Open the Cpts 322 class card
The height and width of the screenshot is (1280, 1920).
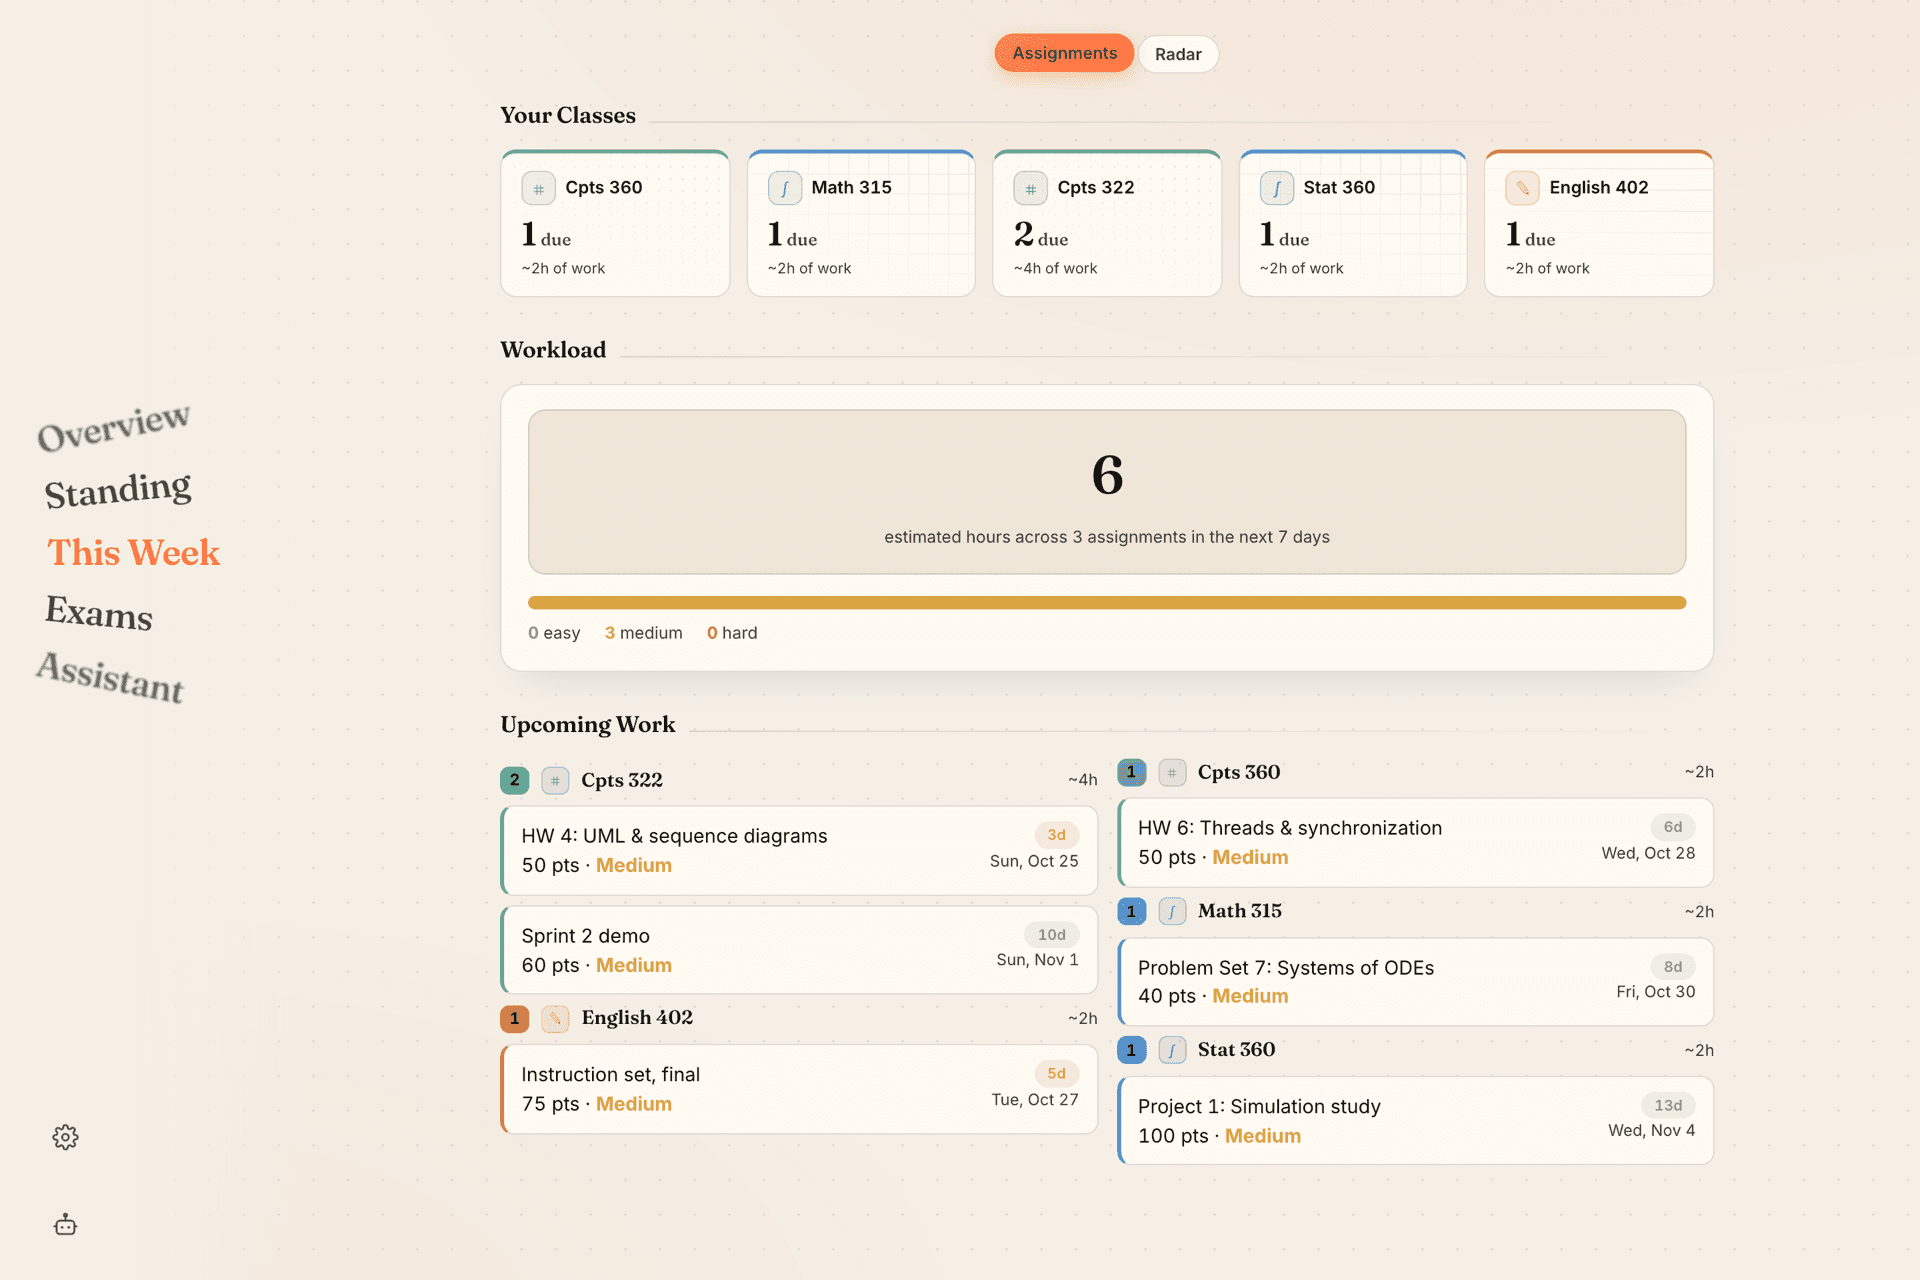click(x=1107, y=223)
